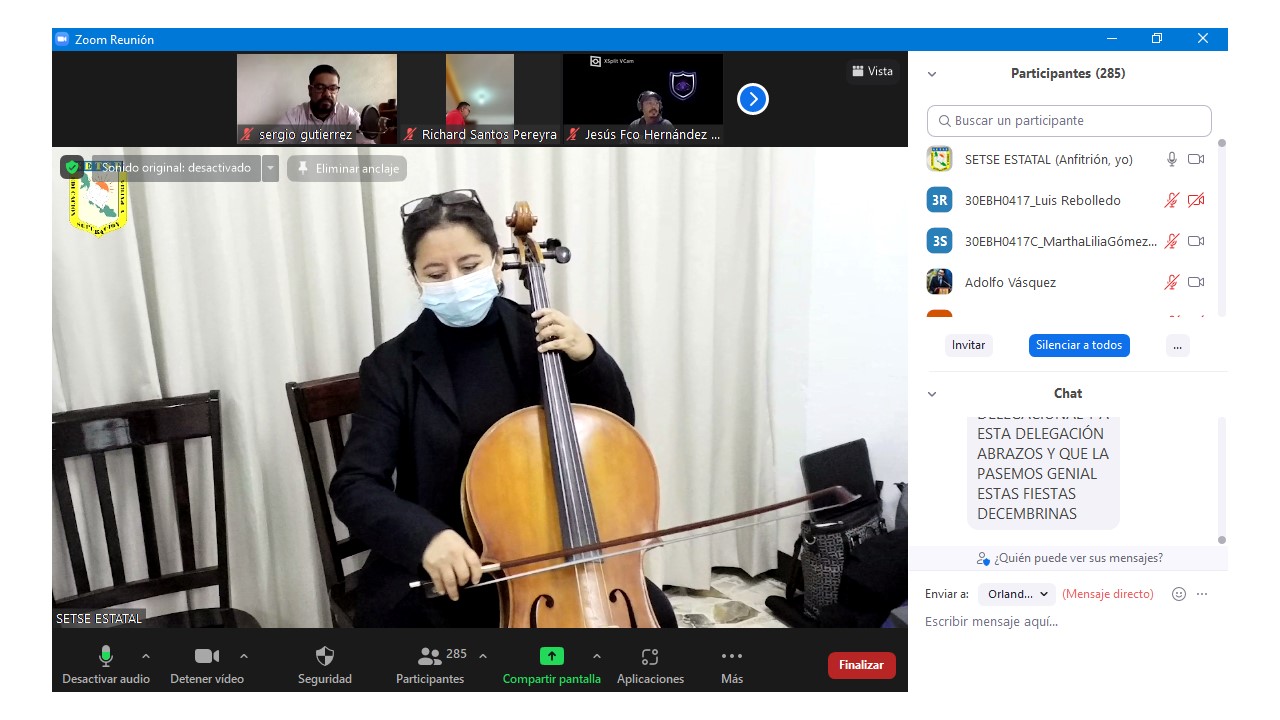The width and height of the screenshot is (1280, 720).
Task: Click Detener vídeo camera icon
Action: click(x=207, y=656)
